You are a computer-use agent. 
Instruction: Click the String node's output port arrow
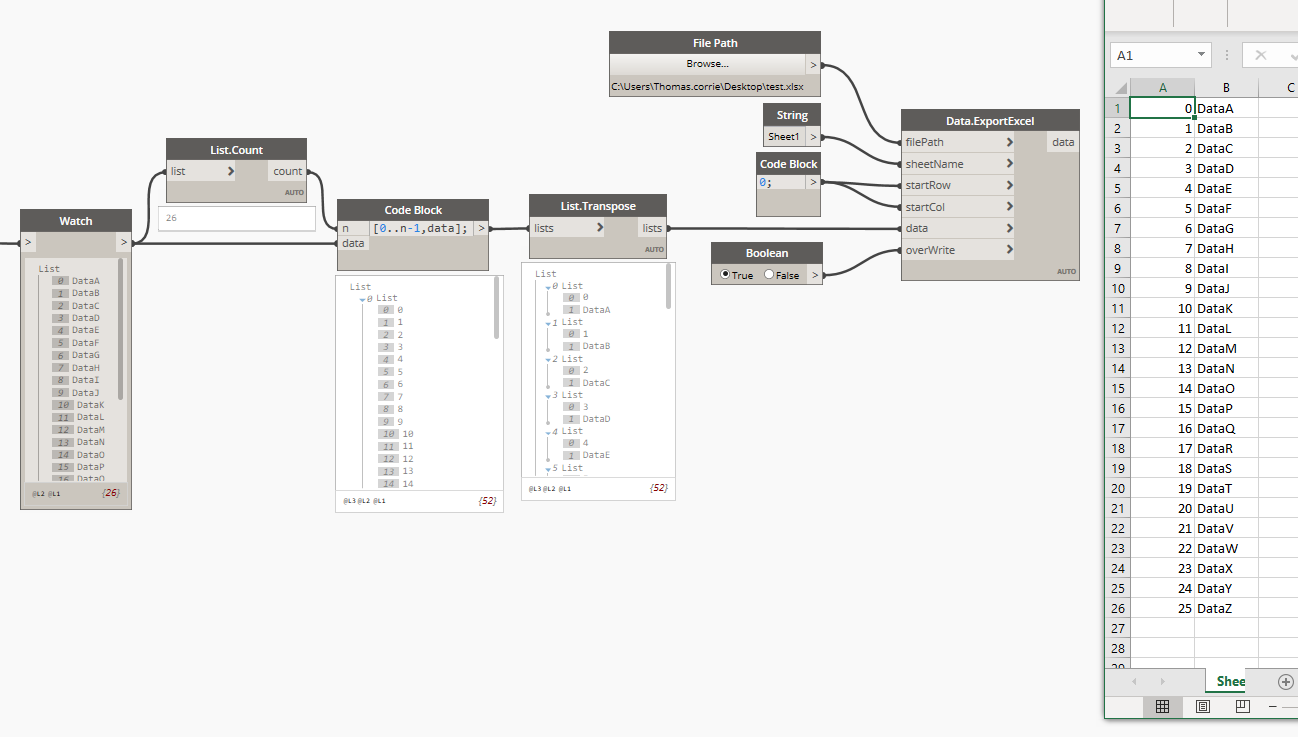tap(813, 137)
